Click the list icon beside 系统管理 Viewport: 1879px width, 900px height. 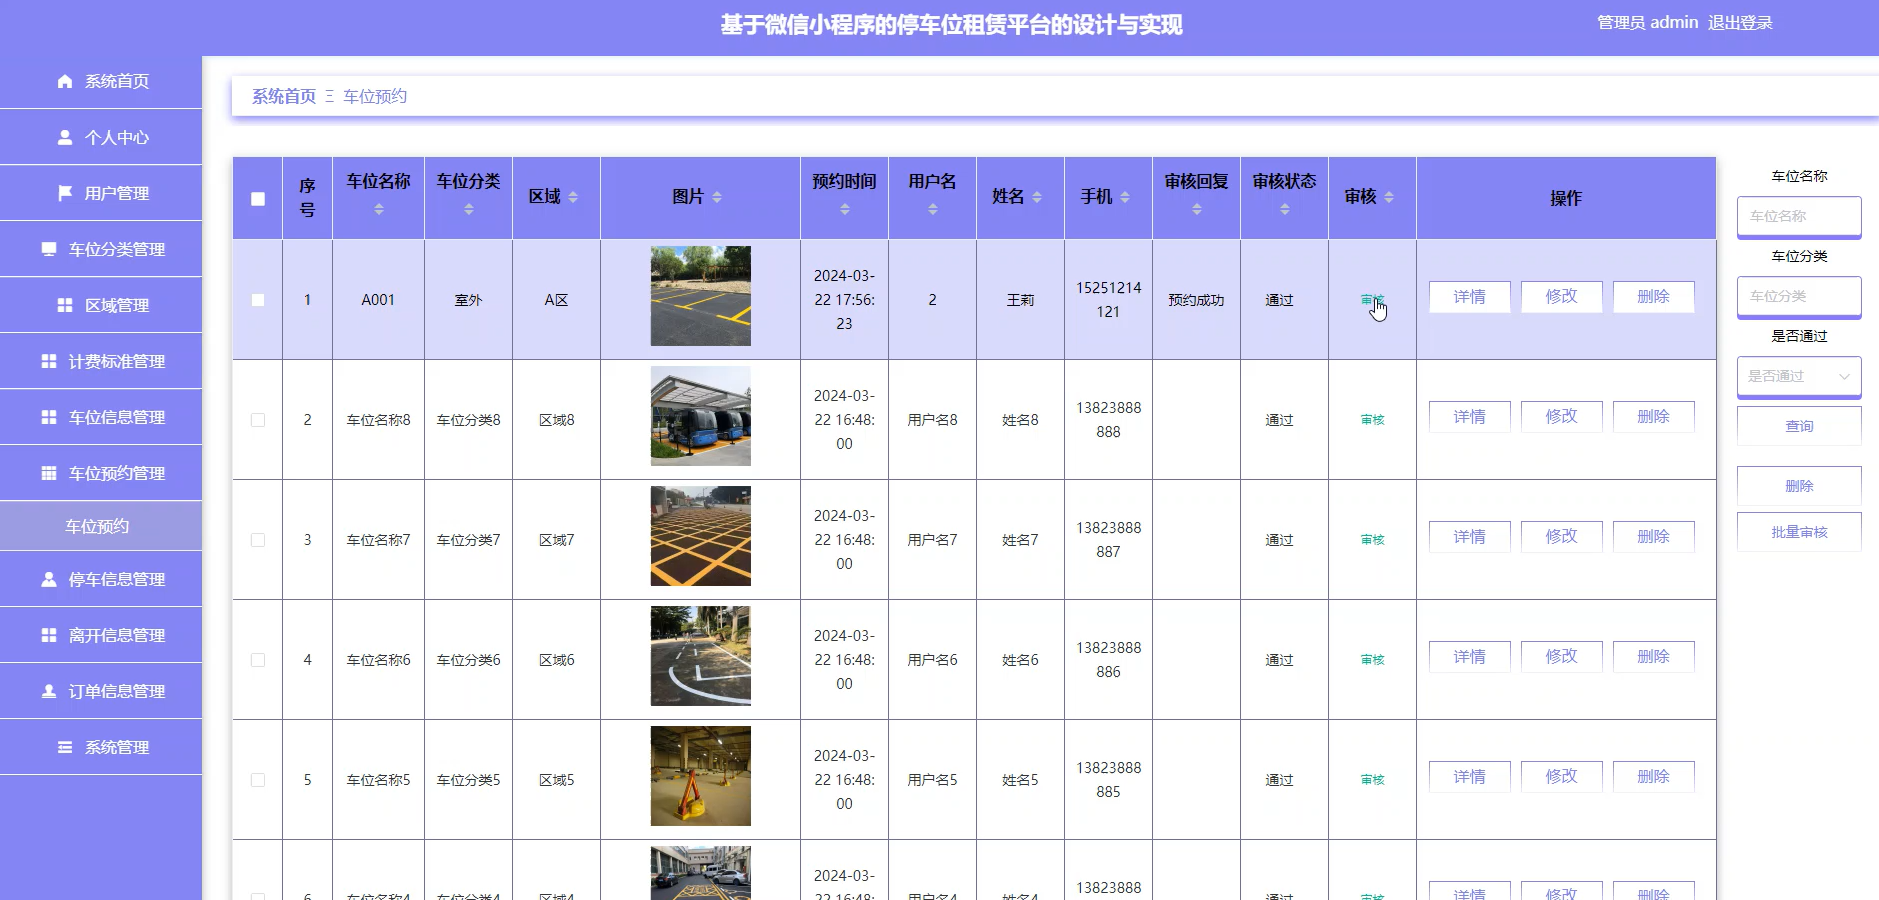click(x=65, y=747)
